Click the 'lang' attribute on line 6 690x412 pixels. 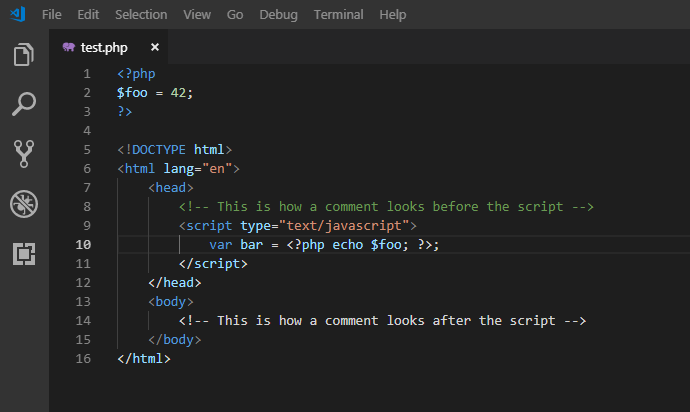point(179,169)
